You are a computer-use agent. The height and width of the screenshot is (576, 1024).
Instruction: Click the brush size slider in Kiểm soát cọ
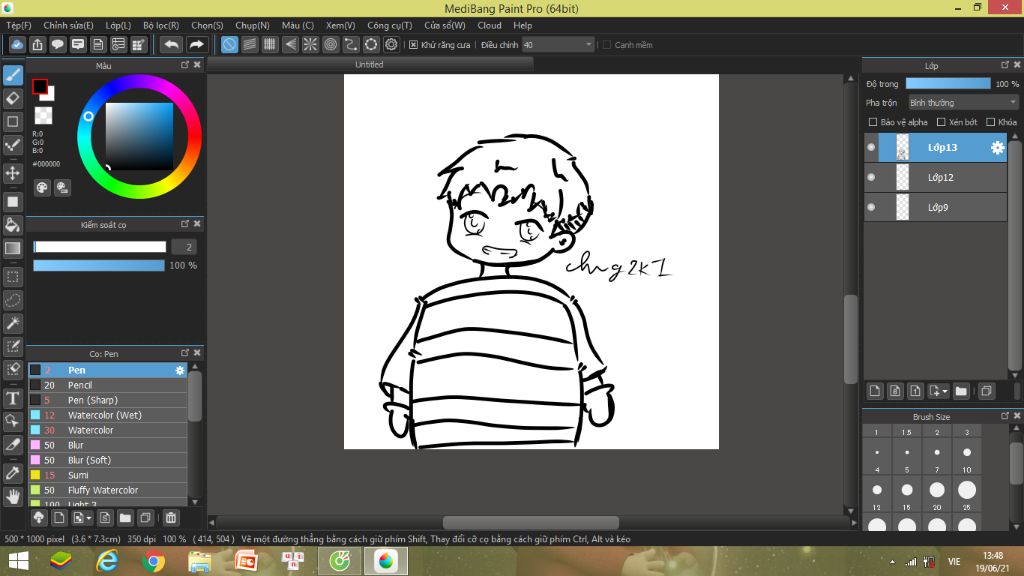pos(99,247)
